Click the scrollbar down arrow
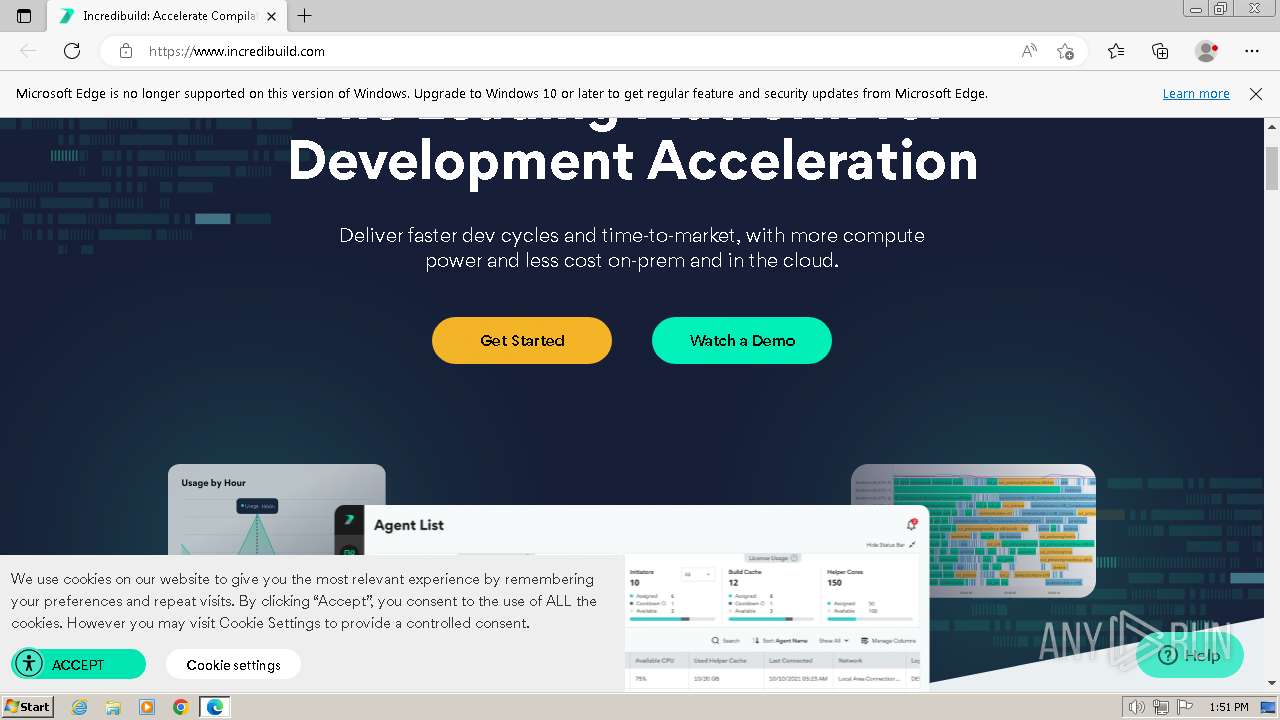The width and height of the screenshot is (1280, 720). point(1272,683)
